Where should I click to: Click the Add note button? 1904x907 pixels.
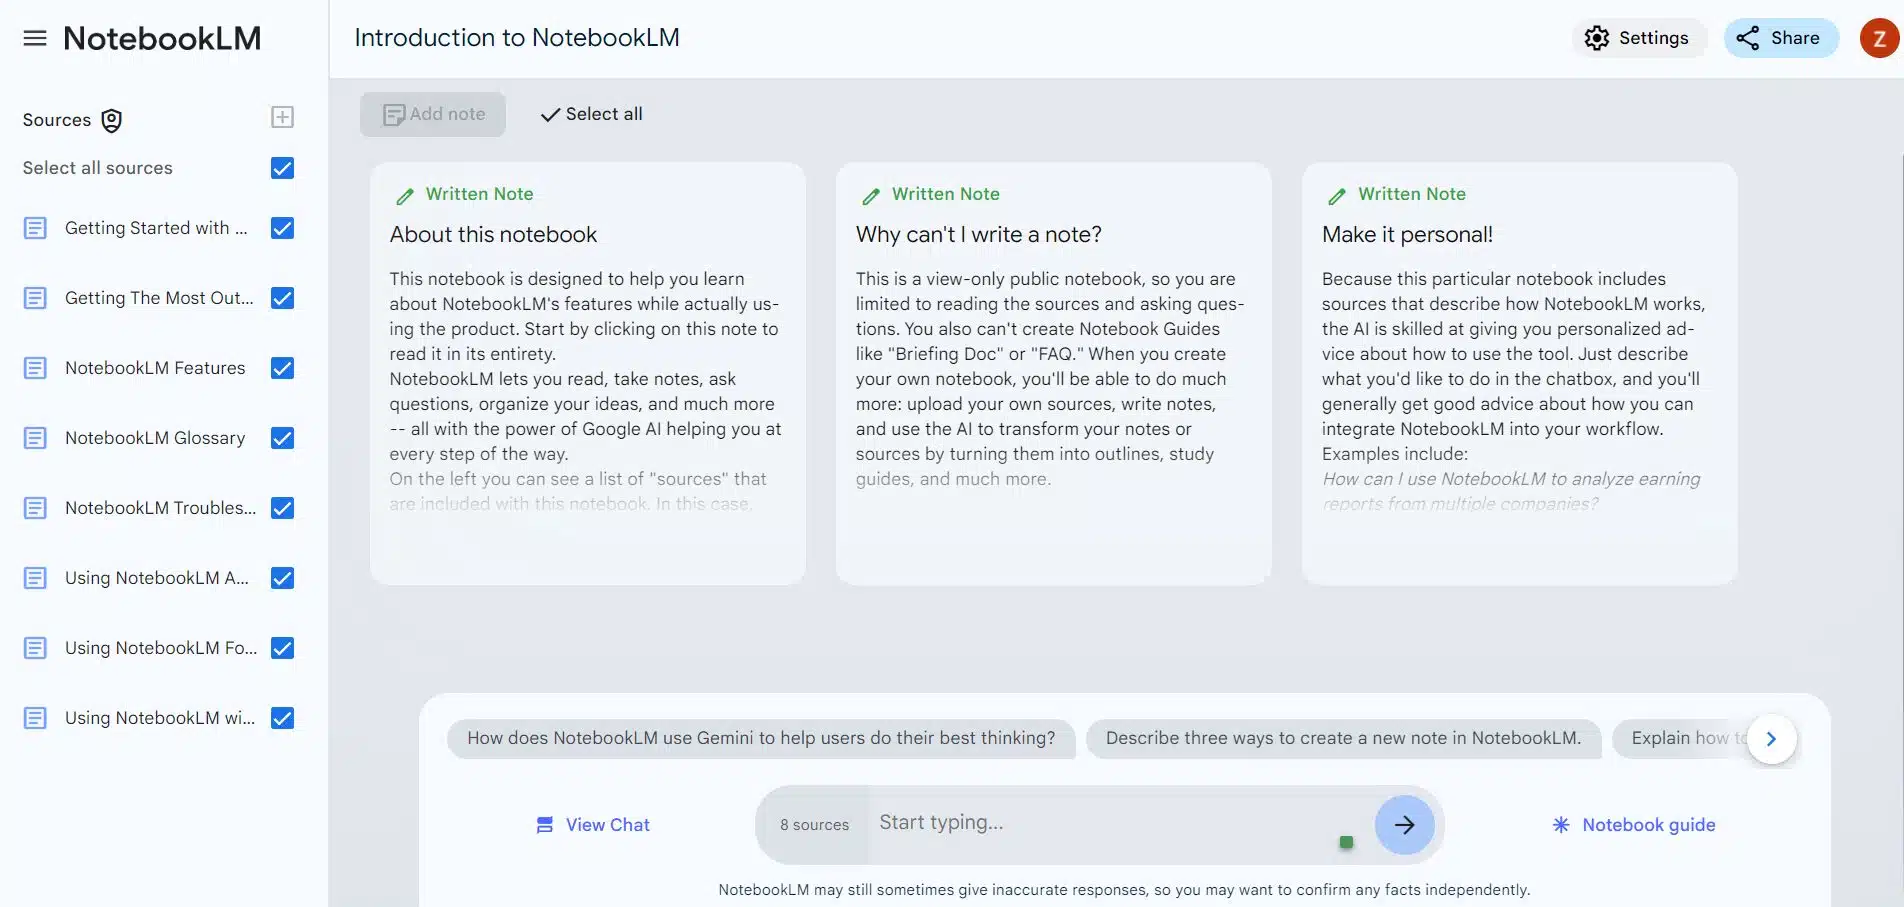point(432,114)
